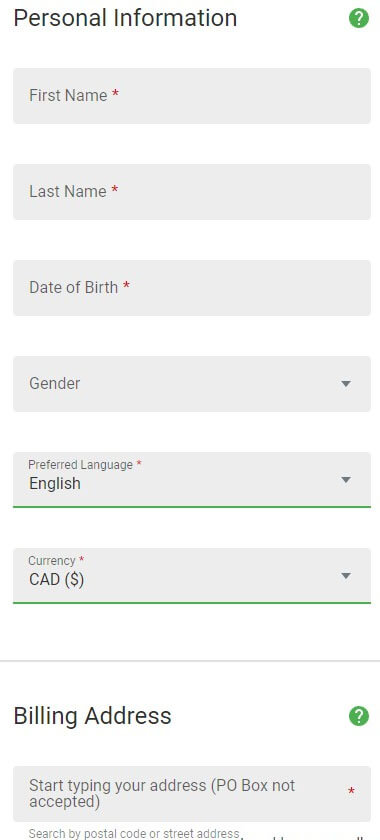Click the Preferred Language label
The height and width of the screenshot is (840, 380).
80,464
